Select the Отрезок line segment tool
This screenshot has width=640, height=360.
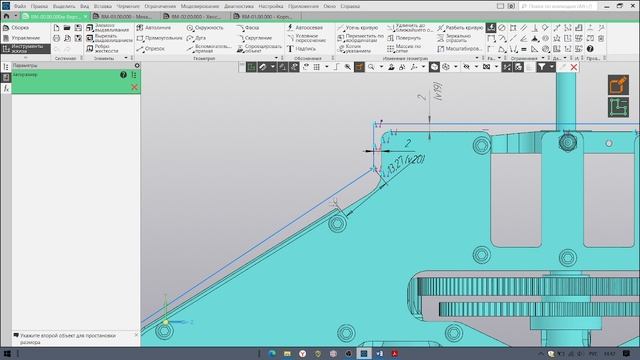click(x=151, y=49)
